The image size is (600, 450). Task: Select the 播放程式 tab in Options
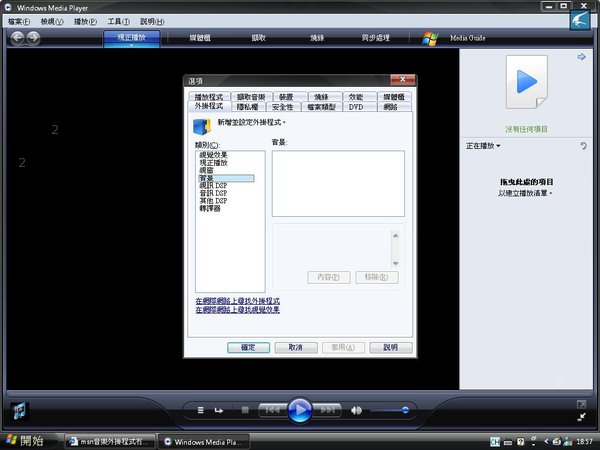coord(209,97)
